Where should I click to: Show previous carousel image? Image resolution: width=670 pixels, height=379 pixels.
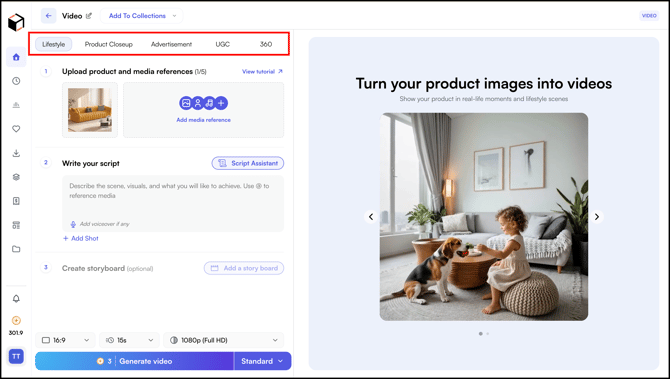click(371, 217)
